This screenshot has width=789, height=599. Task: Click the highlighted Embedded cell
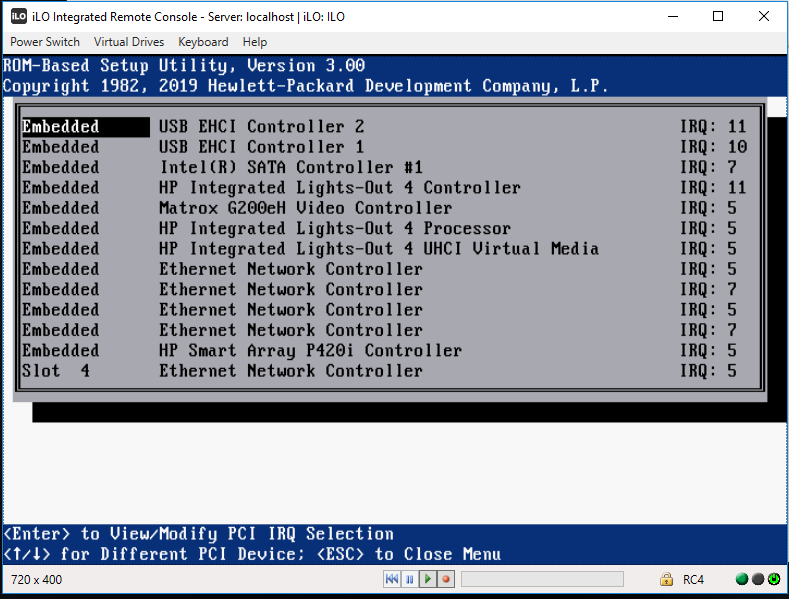(86, 127)
